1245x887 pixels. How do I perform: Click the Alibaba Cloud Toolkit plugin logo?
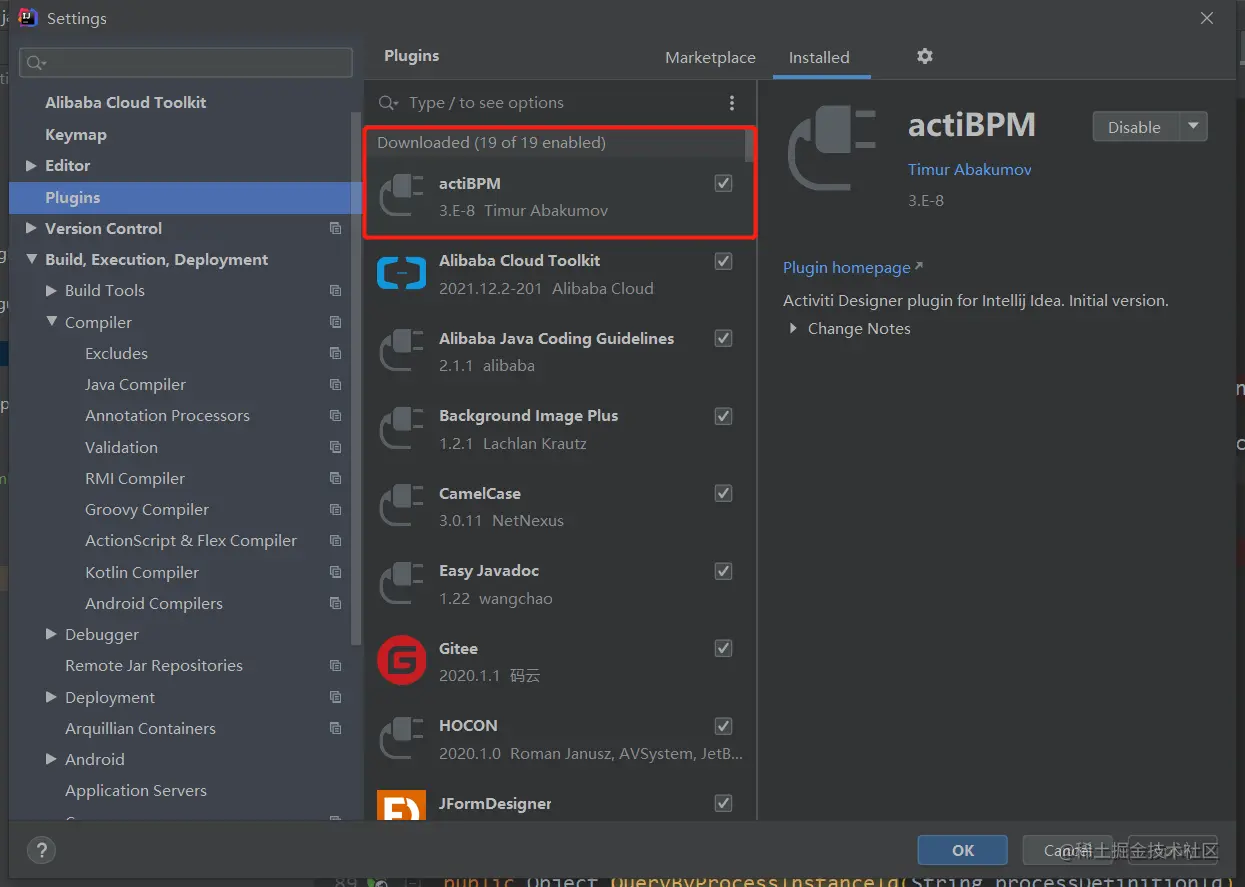[402, 273]
